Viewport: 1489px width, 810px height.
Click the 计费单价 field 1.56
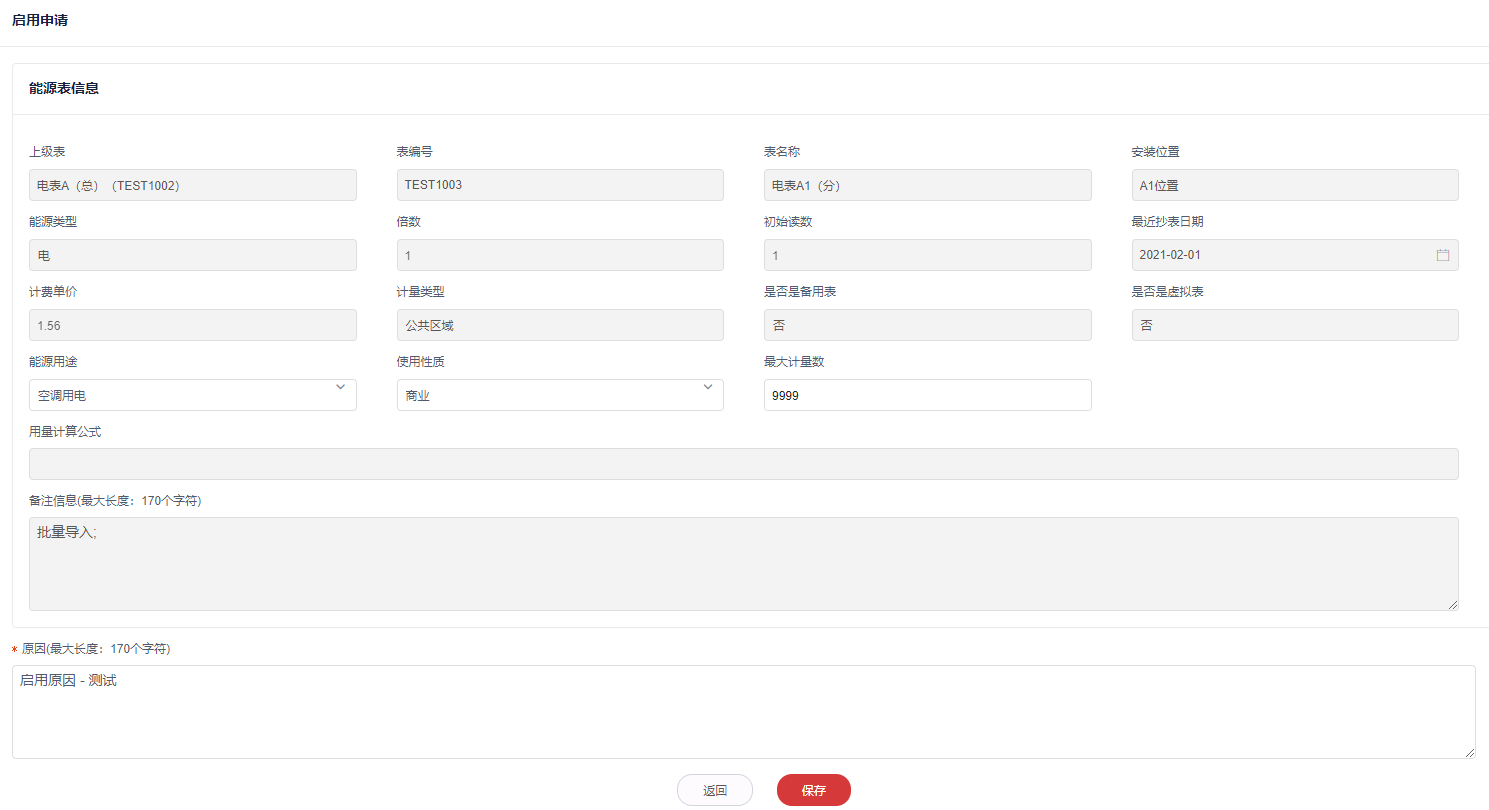click(x=193, y=325)
